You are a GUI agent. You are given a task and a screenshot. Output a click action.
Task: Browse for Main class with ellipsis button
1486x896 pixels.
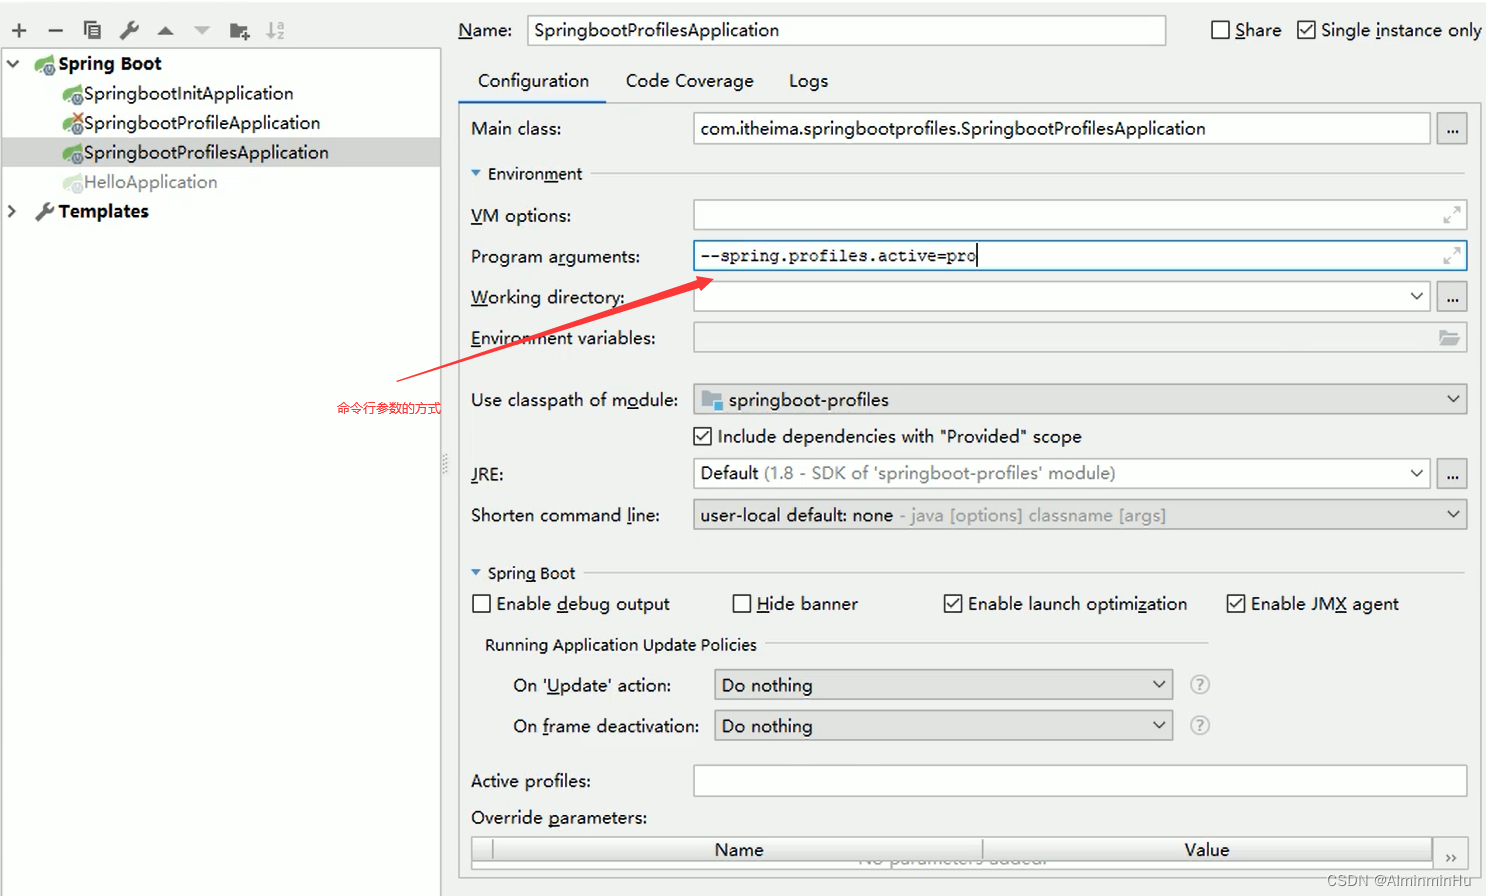[1452, 129]
